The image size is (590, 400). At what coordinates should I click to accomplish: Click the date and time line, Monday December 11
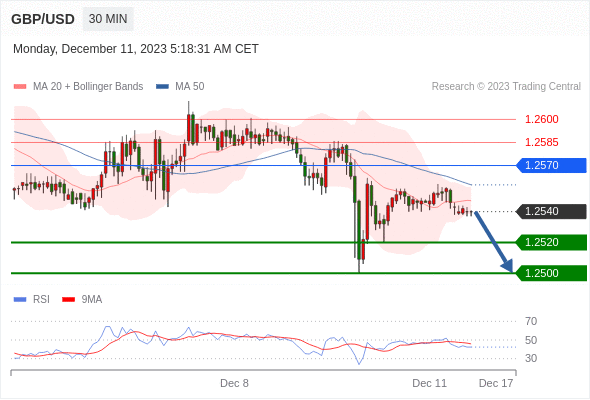tap(136, 49)
